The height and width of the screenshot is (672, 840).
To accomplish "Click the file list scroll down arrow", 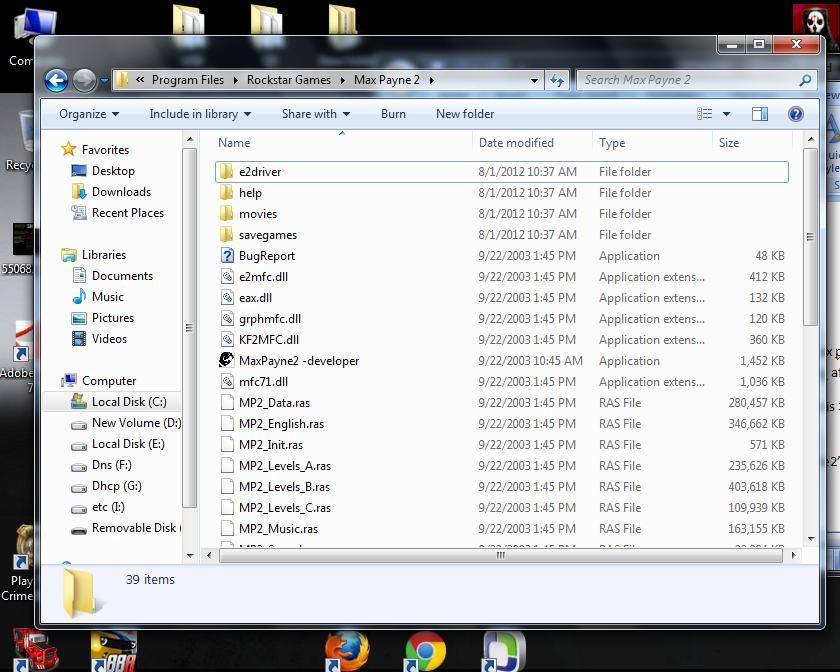I will click(x=811, y=539).
